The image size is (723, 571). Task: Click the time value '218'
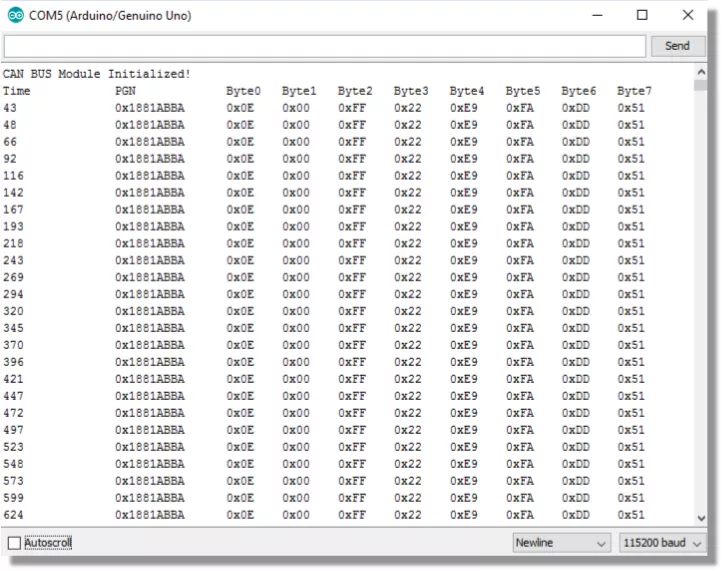13,244
